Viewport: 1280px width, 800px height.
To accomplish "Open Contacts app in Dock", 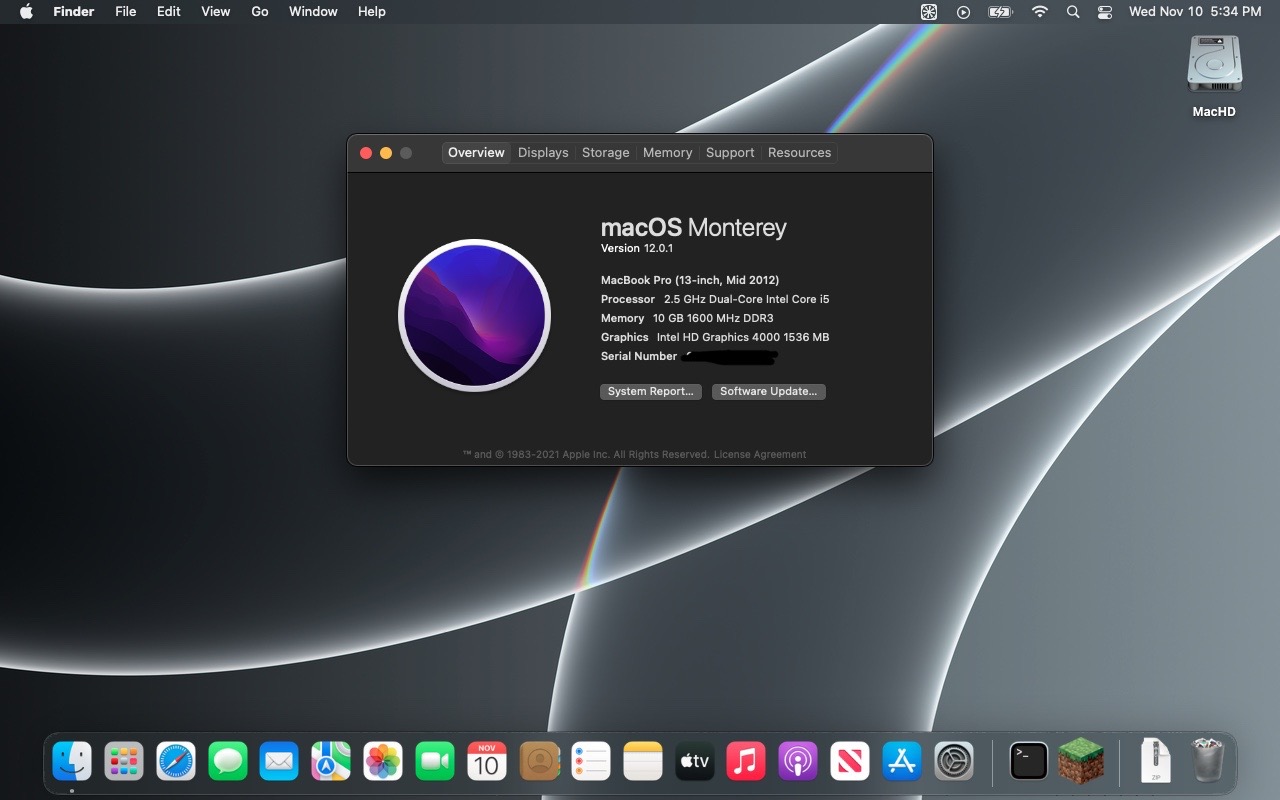I will tap(539, 762).
